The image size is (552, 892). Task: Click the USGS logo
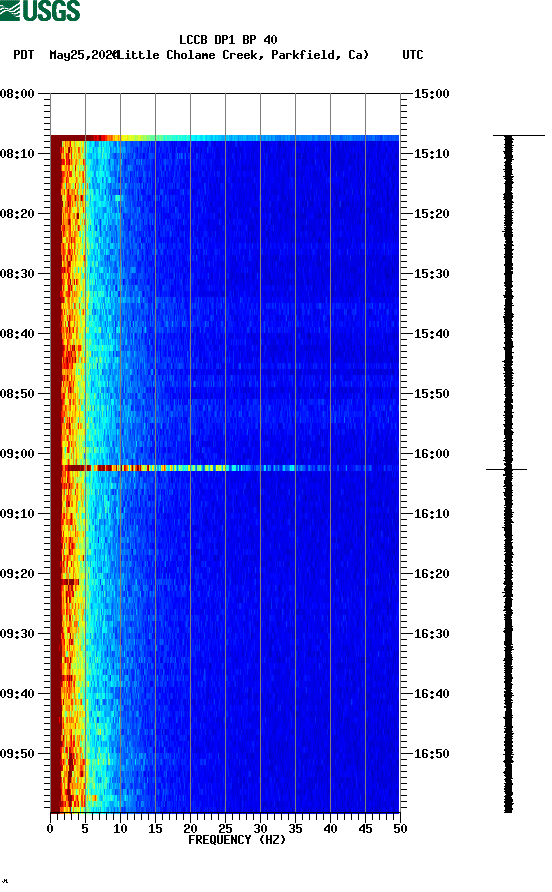[x=40, y=10]
